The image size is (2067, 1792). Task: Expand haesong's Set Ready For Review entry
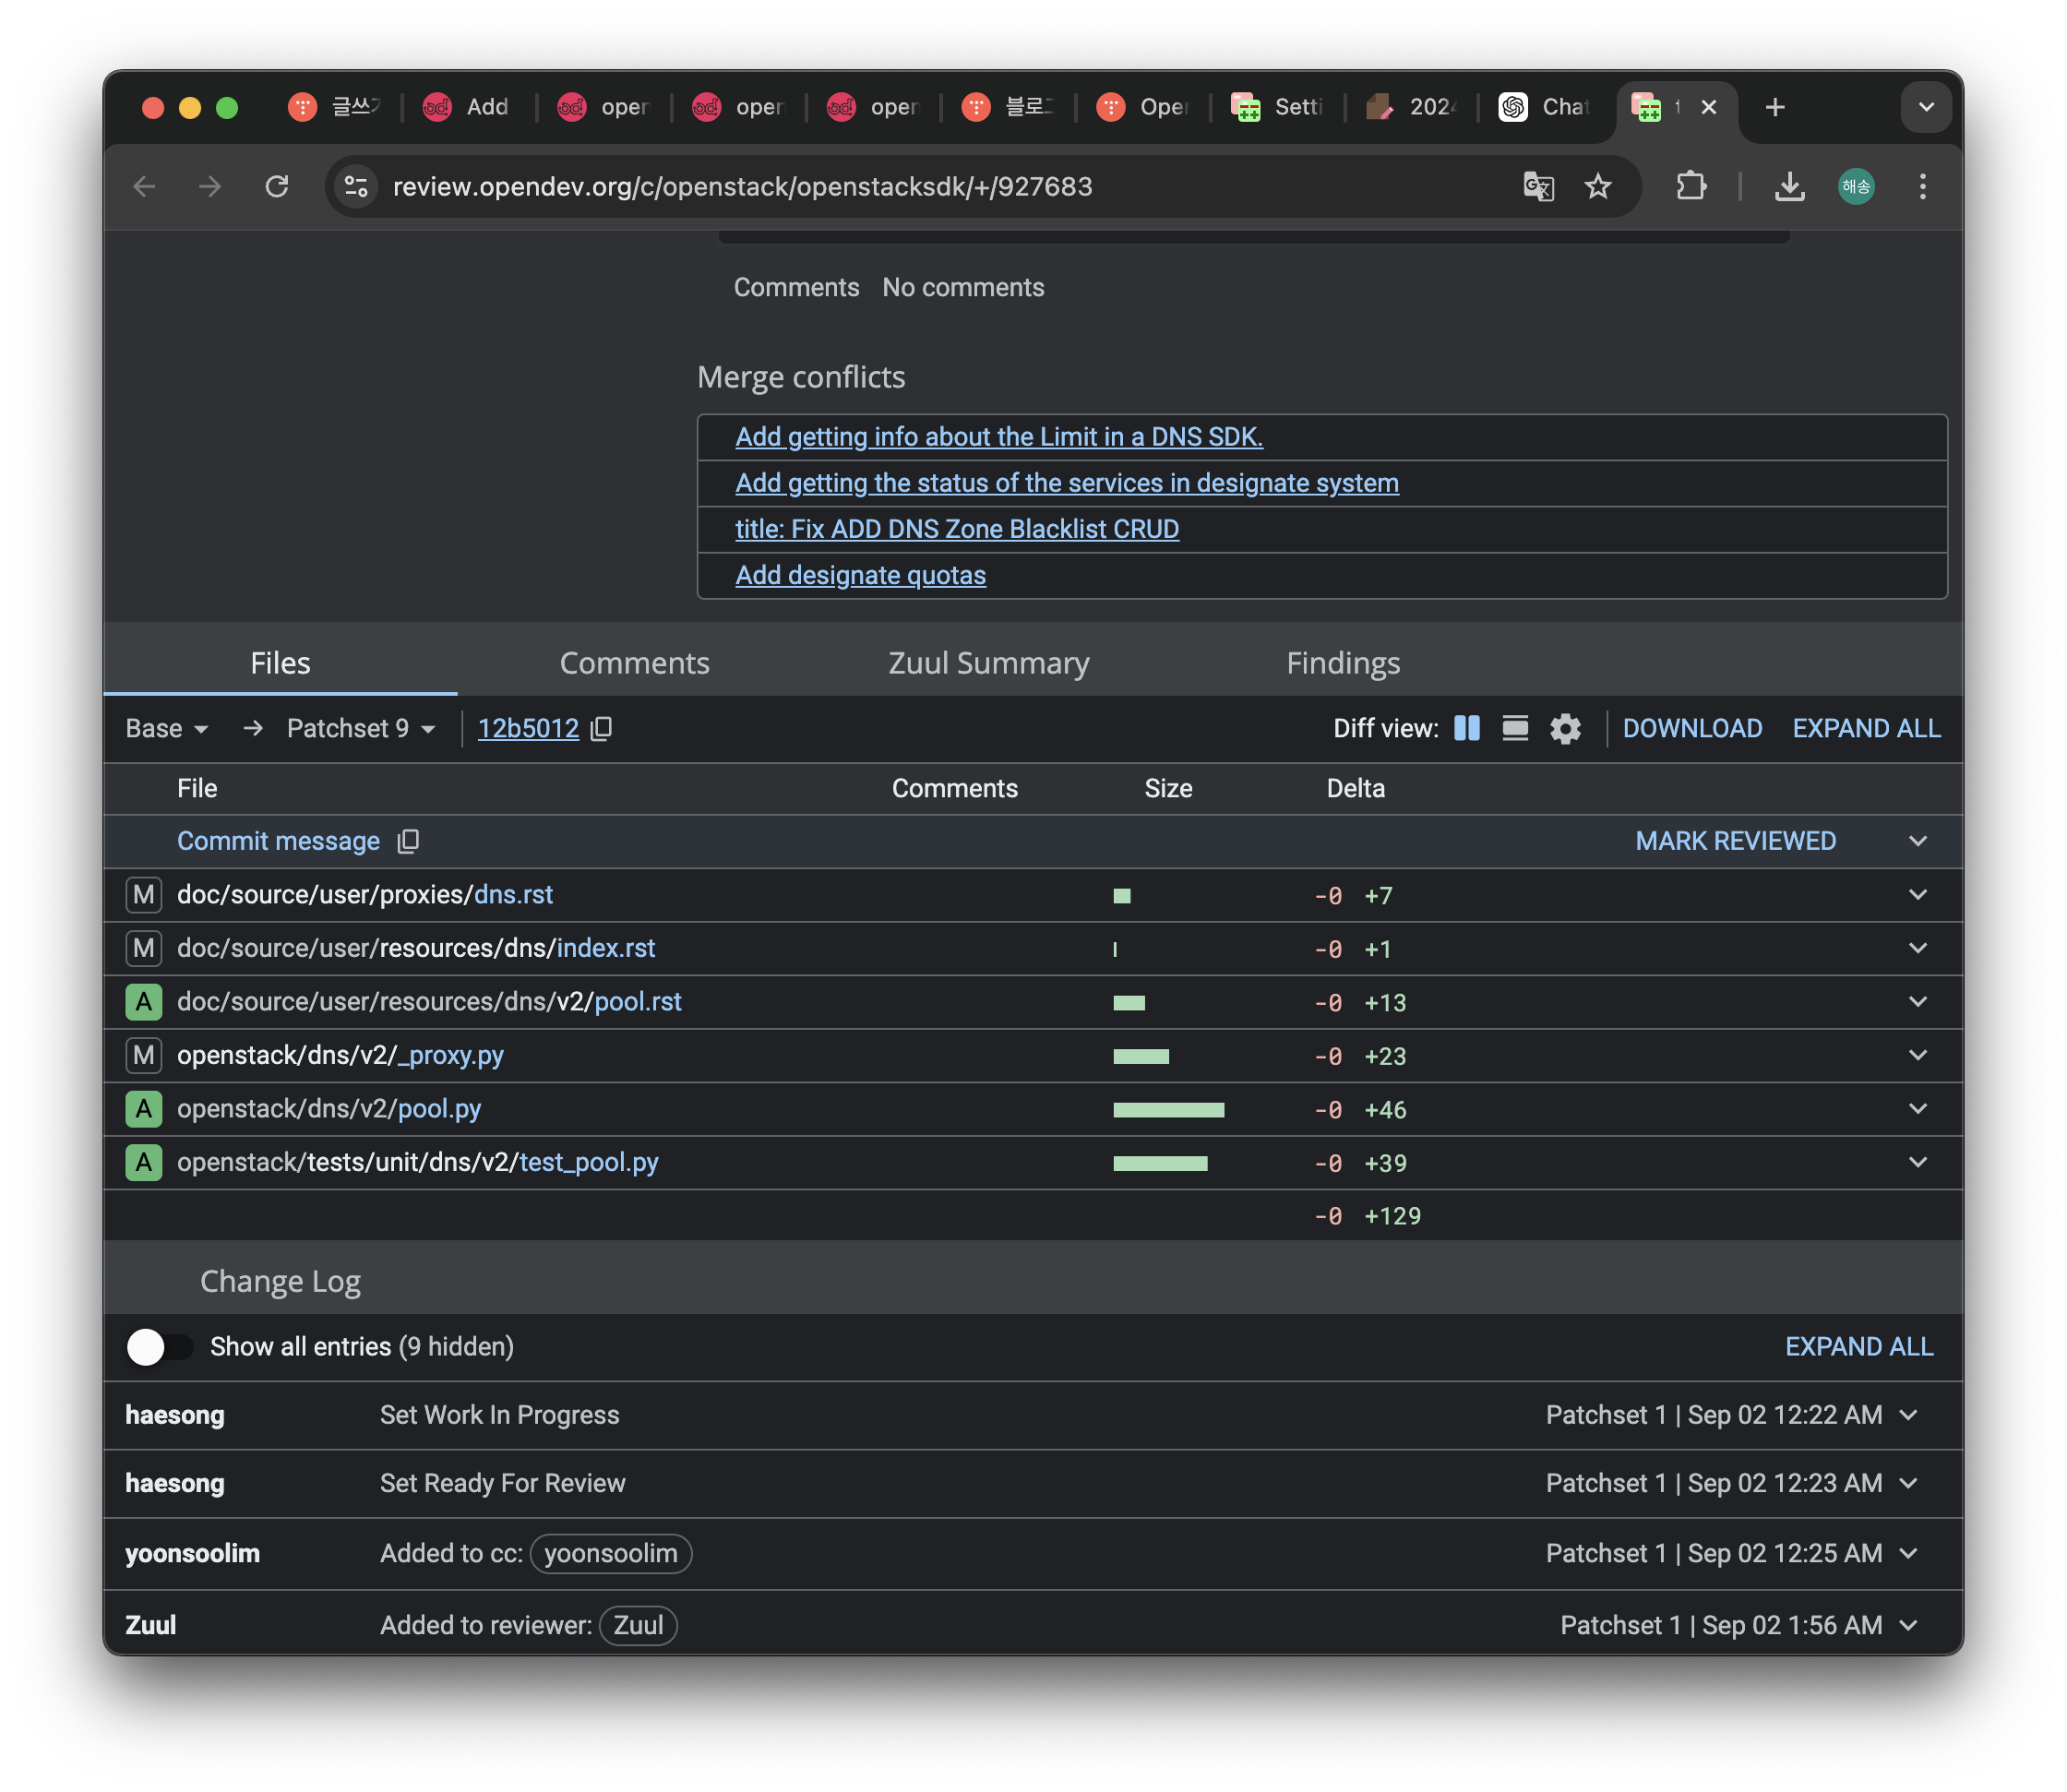[1908, 1483]
